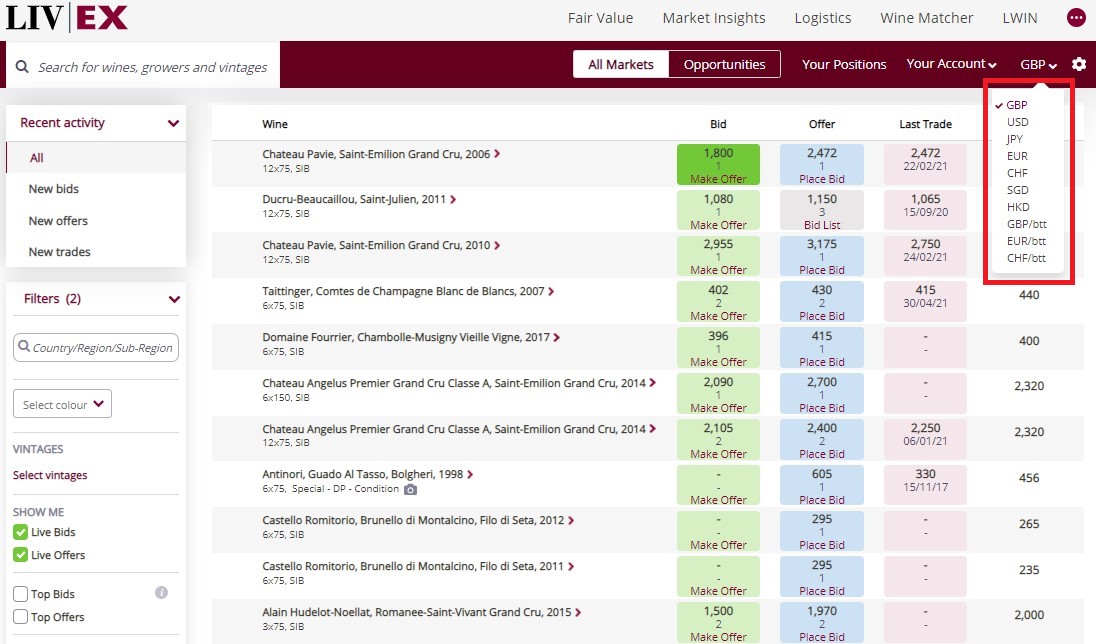Focus the Country/Region/Sub-Region filter field
Image resolution: width=1096 pixels, height=644 pixels.
tap(96, 348)
